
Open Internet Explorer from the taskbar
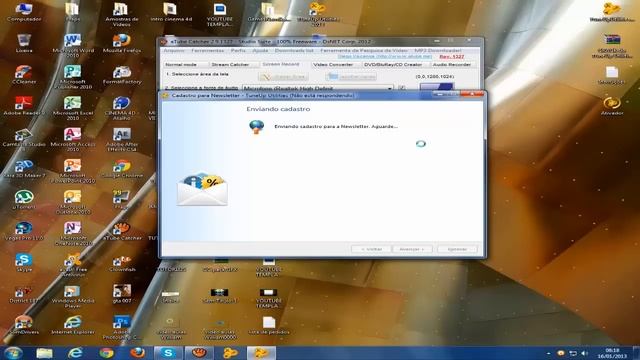pyautogui.click(x=75, y=353)
